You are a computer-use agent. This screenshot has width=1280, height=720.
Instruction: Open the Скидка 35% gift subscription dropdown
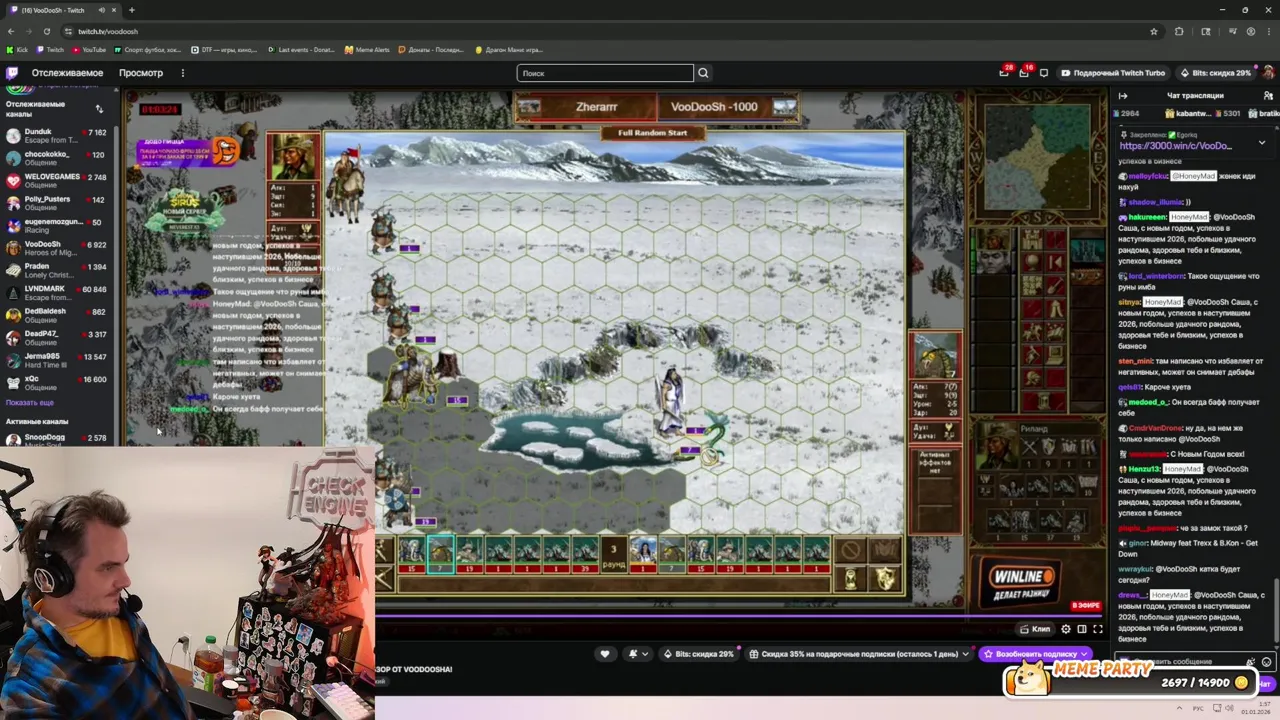859,654
